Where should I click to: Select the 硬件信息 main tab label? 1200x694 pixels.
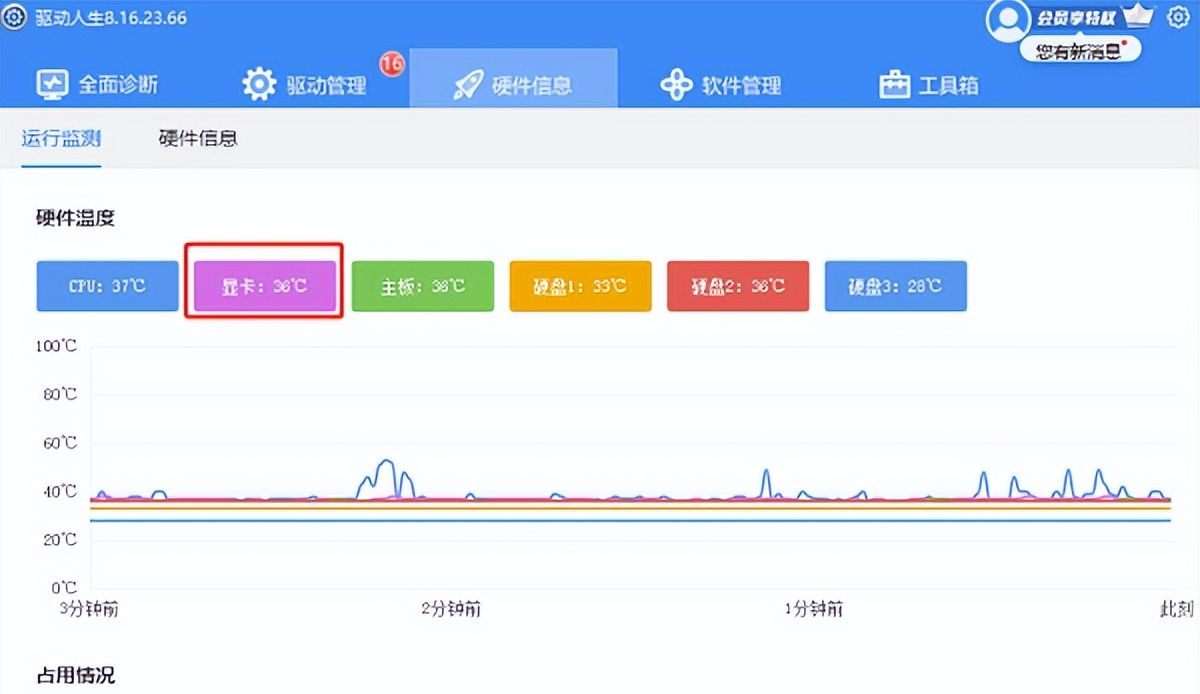click(532, 85)
